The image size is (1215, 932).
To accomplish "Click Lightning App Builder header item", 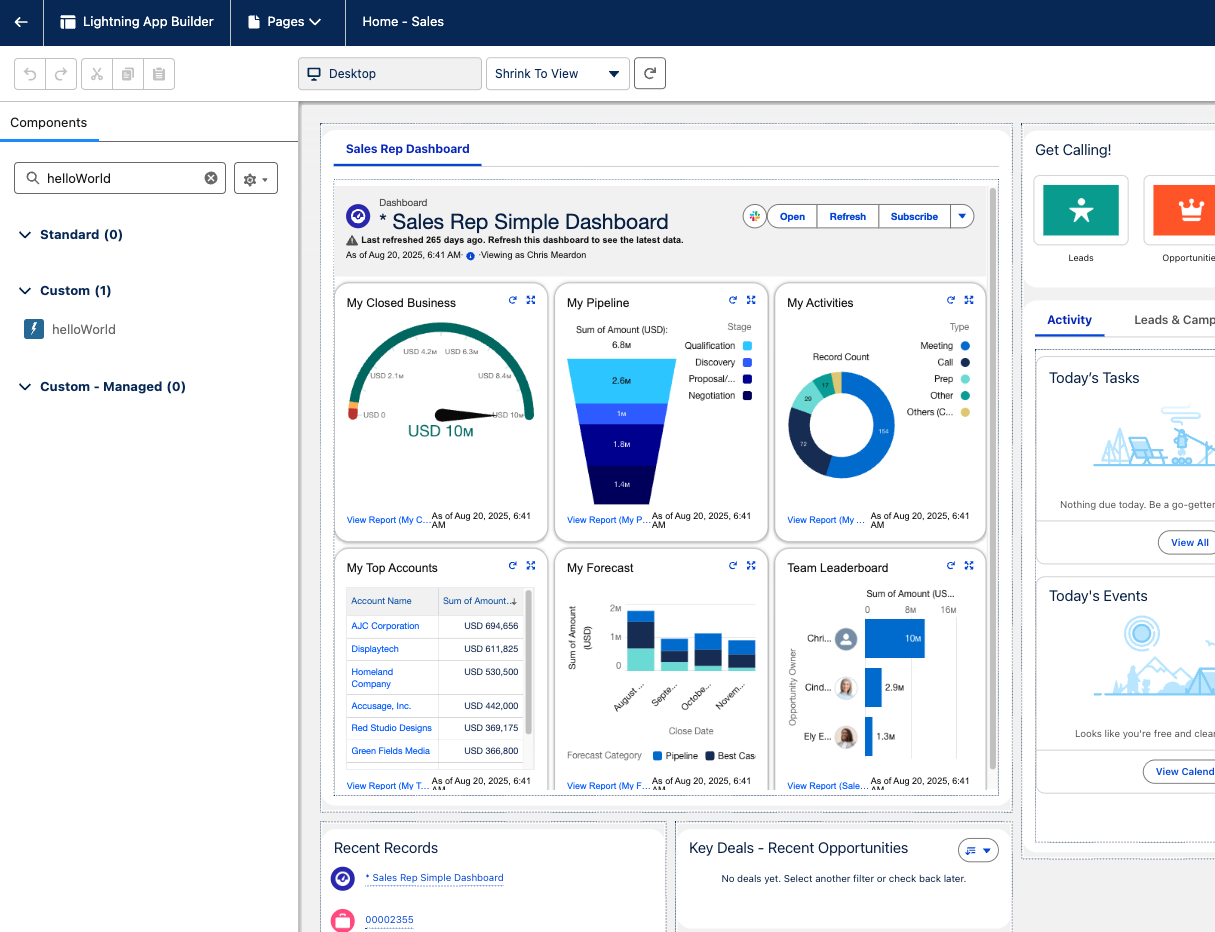I will click(x=136, y=22).
